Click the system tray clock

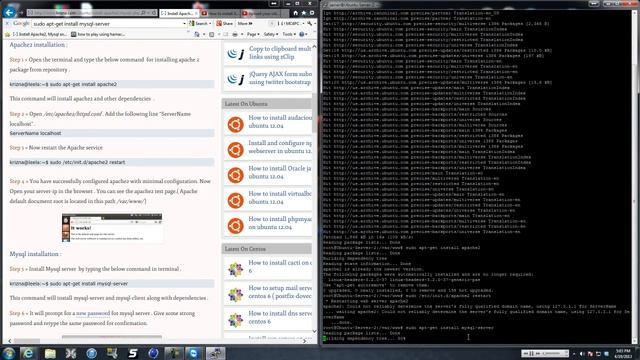[623, 353]
